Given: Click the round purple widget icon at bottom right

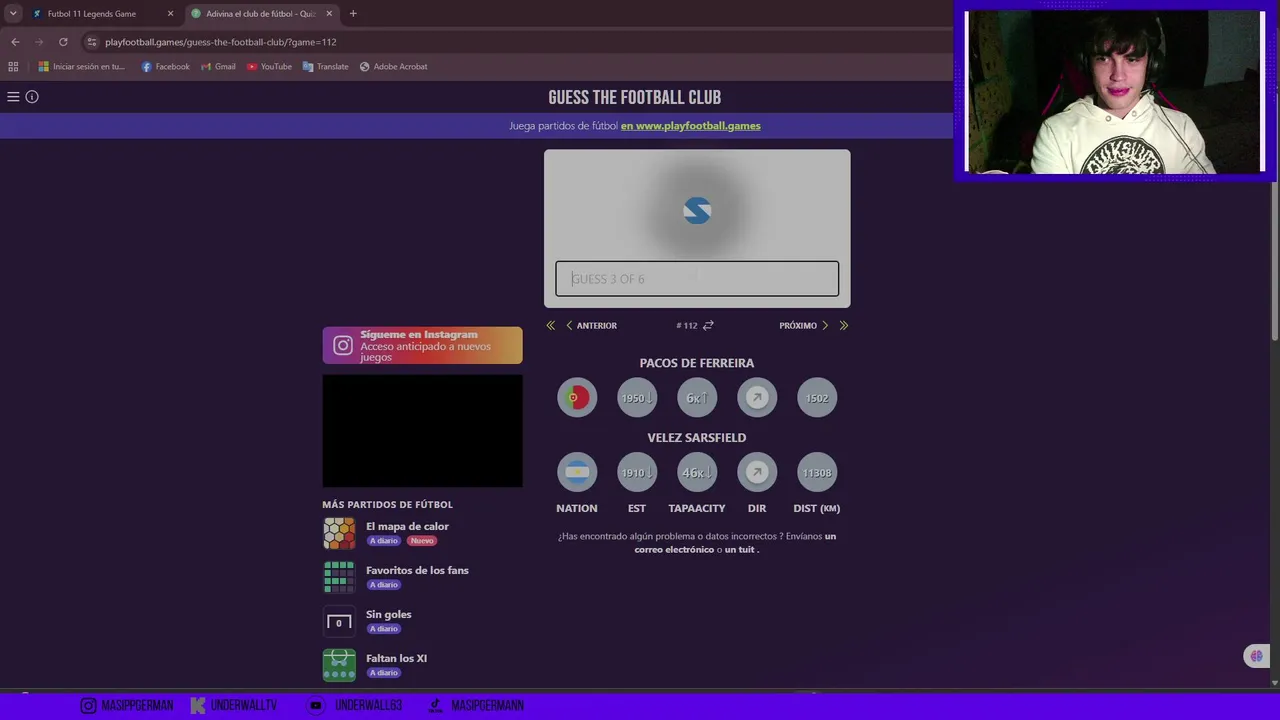Looking at the screenshot, I should (1256, 656).
